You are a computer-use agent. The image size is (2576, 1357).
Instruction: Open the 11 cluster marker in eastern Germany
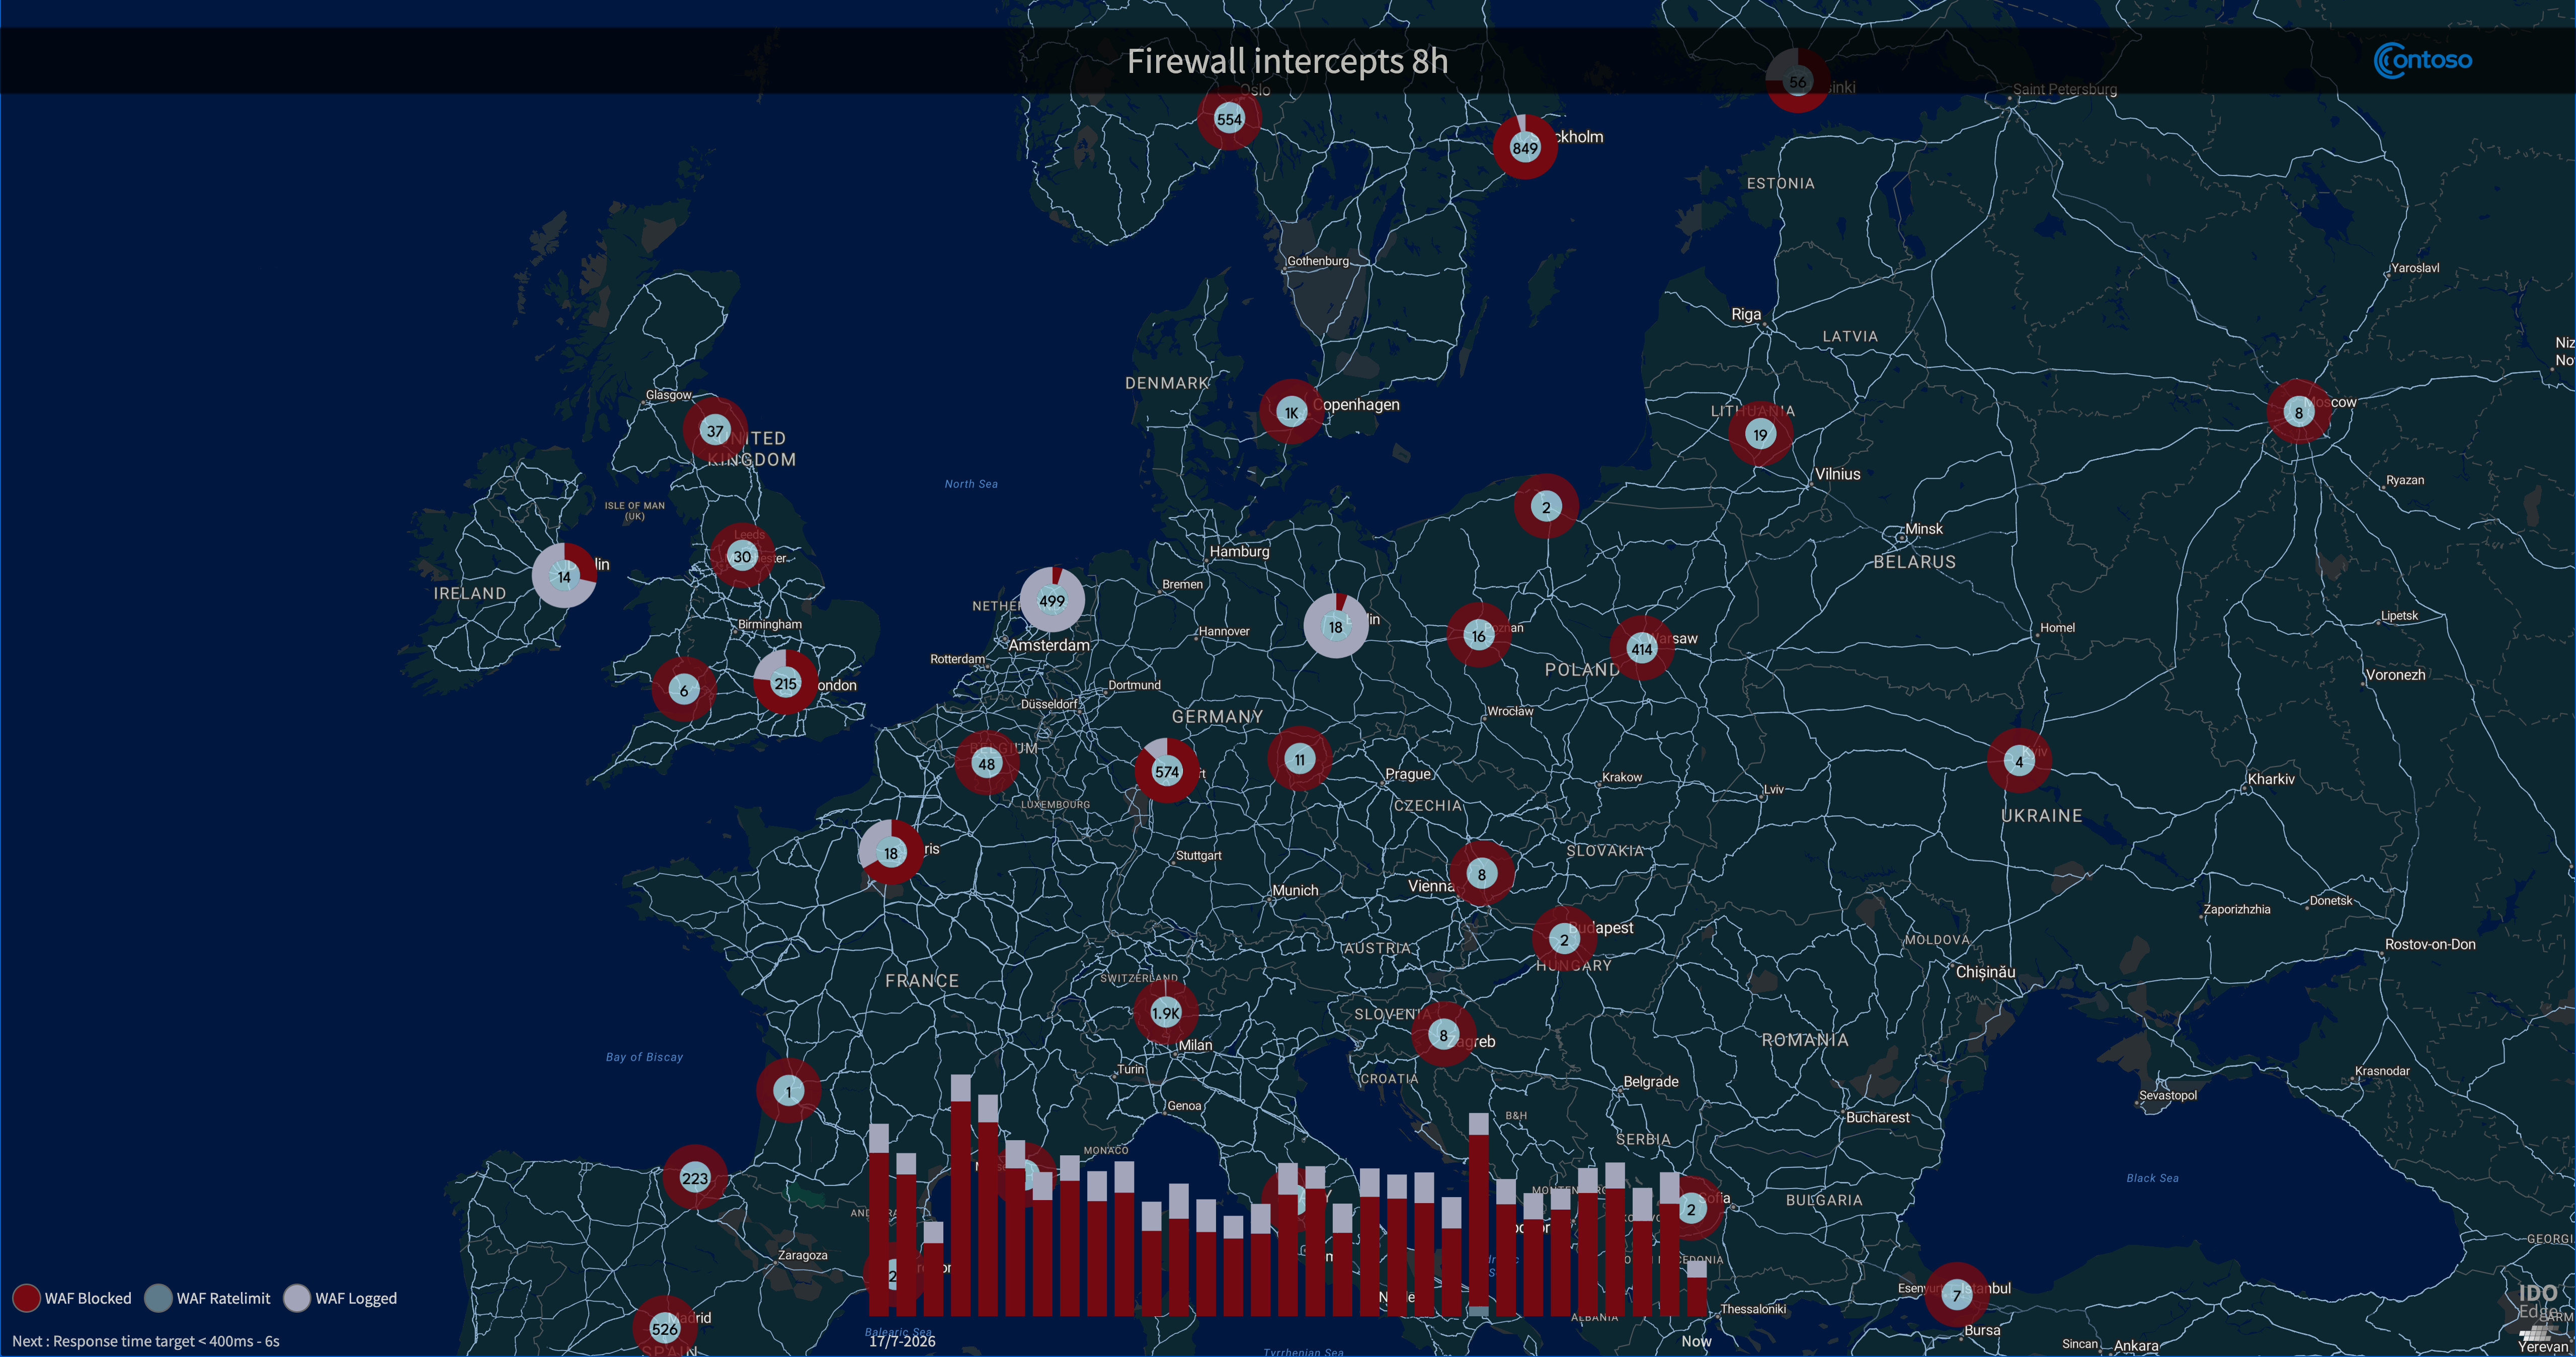[1299, 759]
